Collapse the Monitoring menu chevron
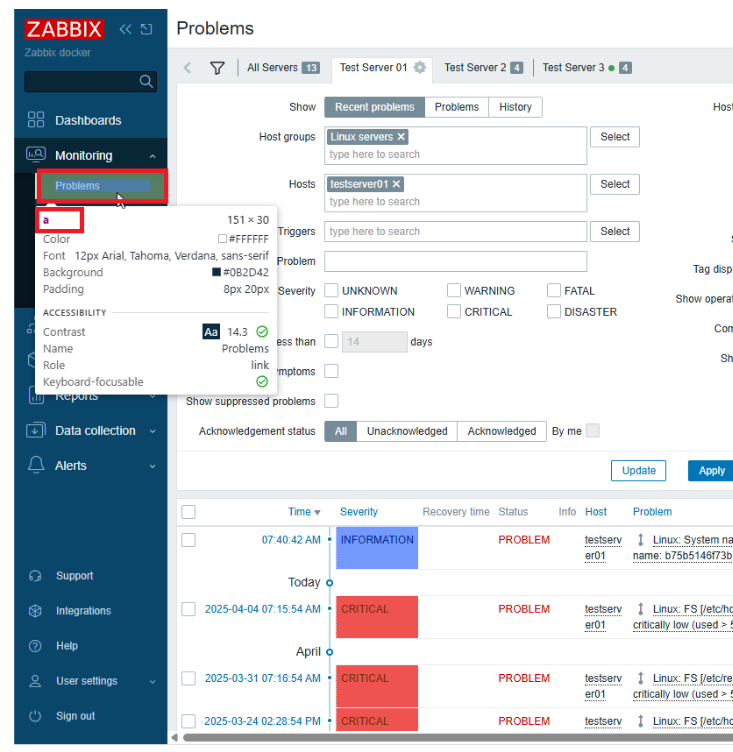 coord(153,156)
